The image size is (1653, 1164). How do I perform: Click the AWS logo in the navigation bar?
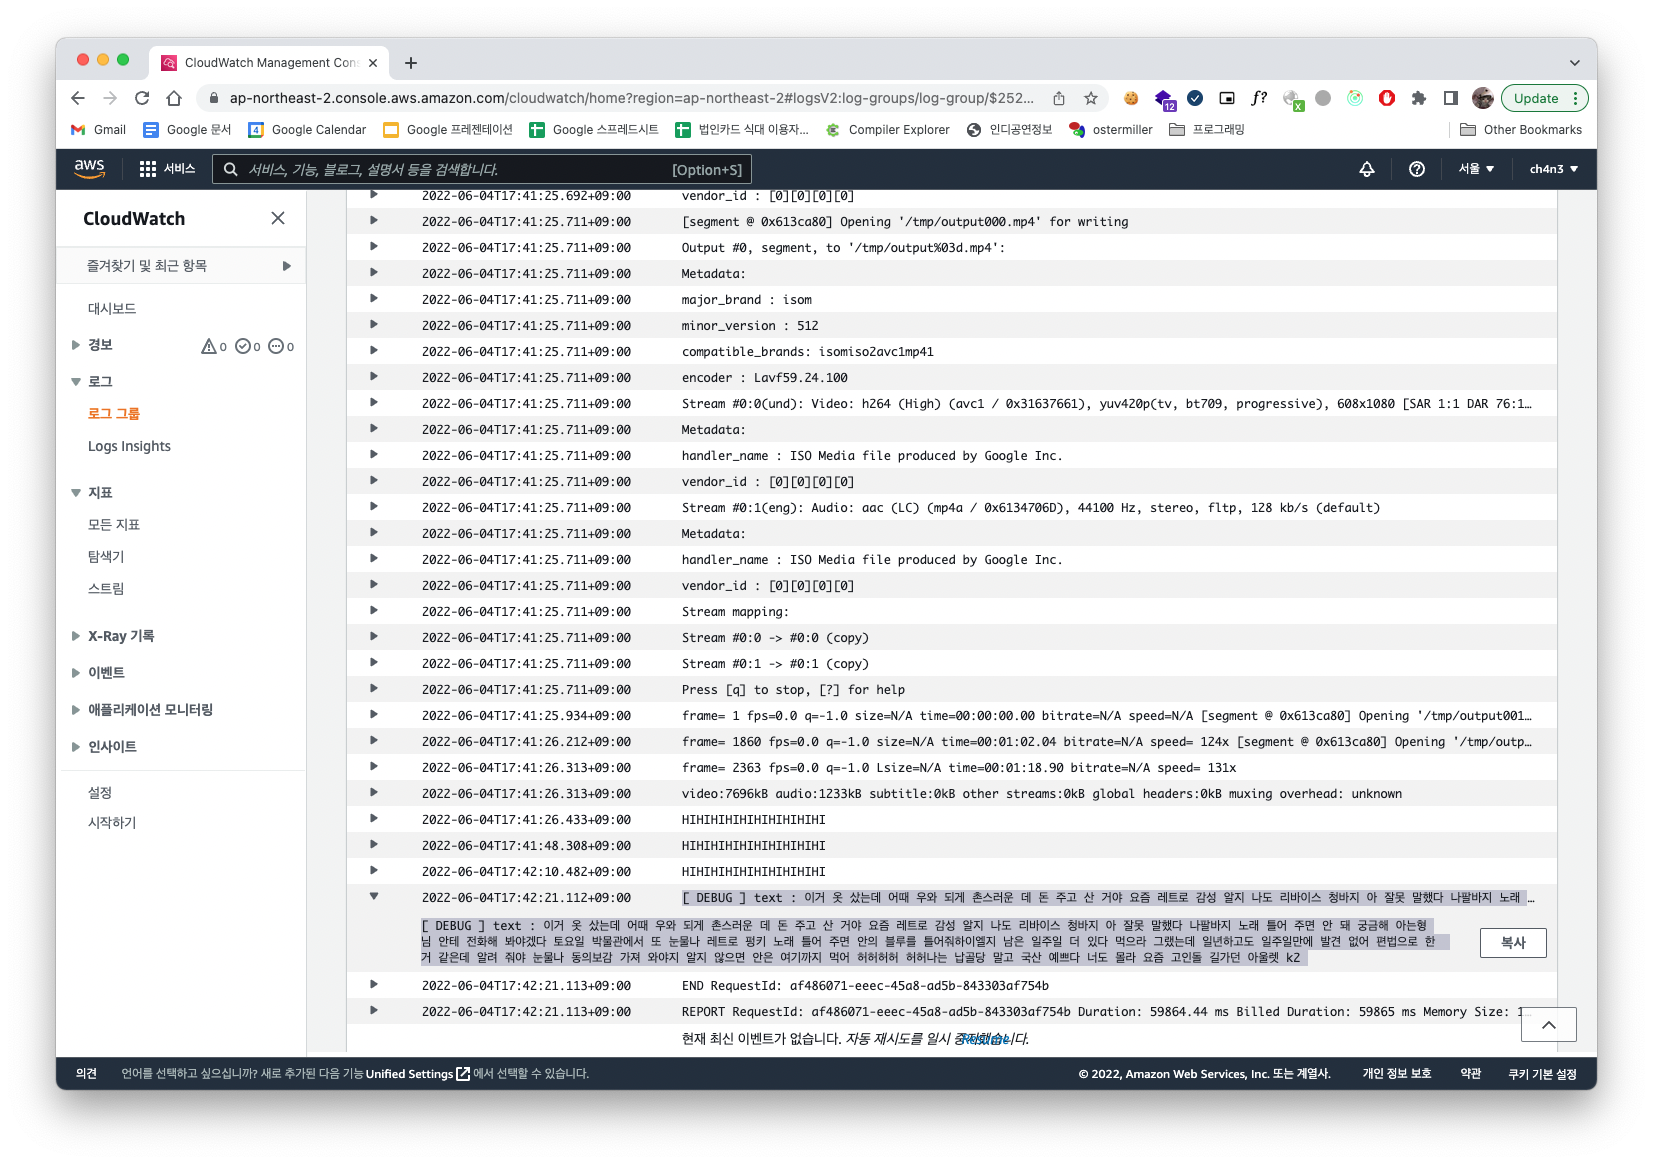click(x=89, y=169)
